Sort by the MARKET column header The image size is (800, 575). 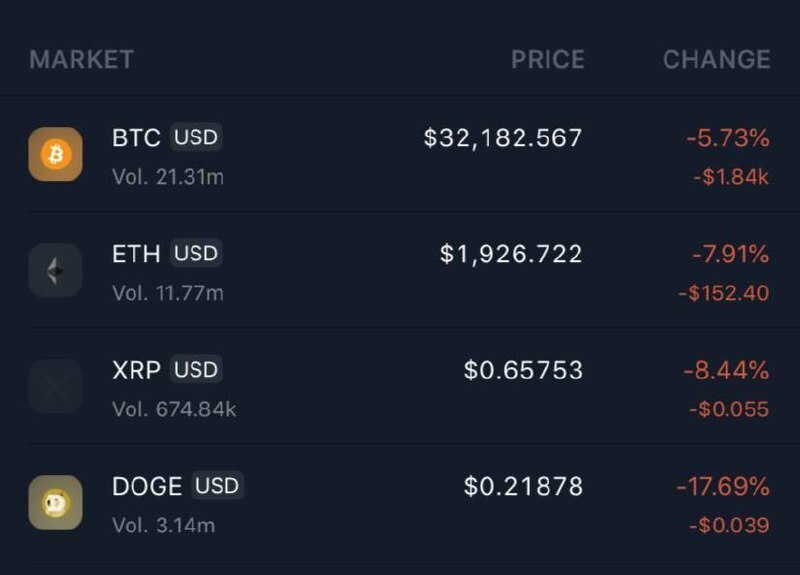[81, 59]
